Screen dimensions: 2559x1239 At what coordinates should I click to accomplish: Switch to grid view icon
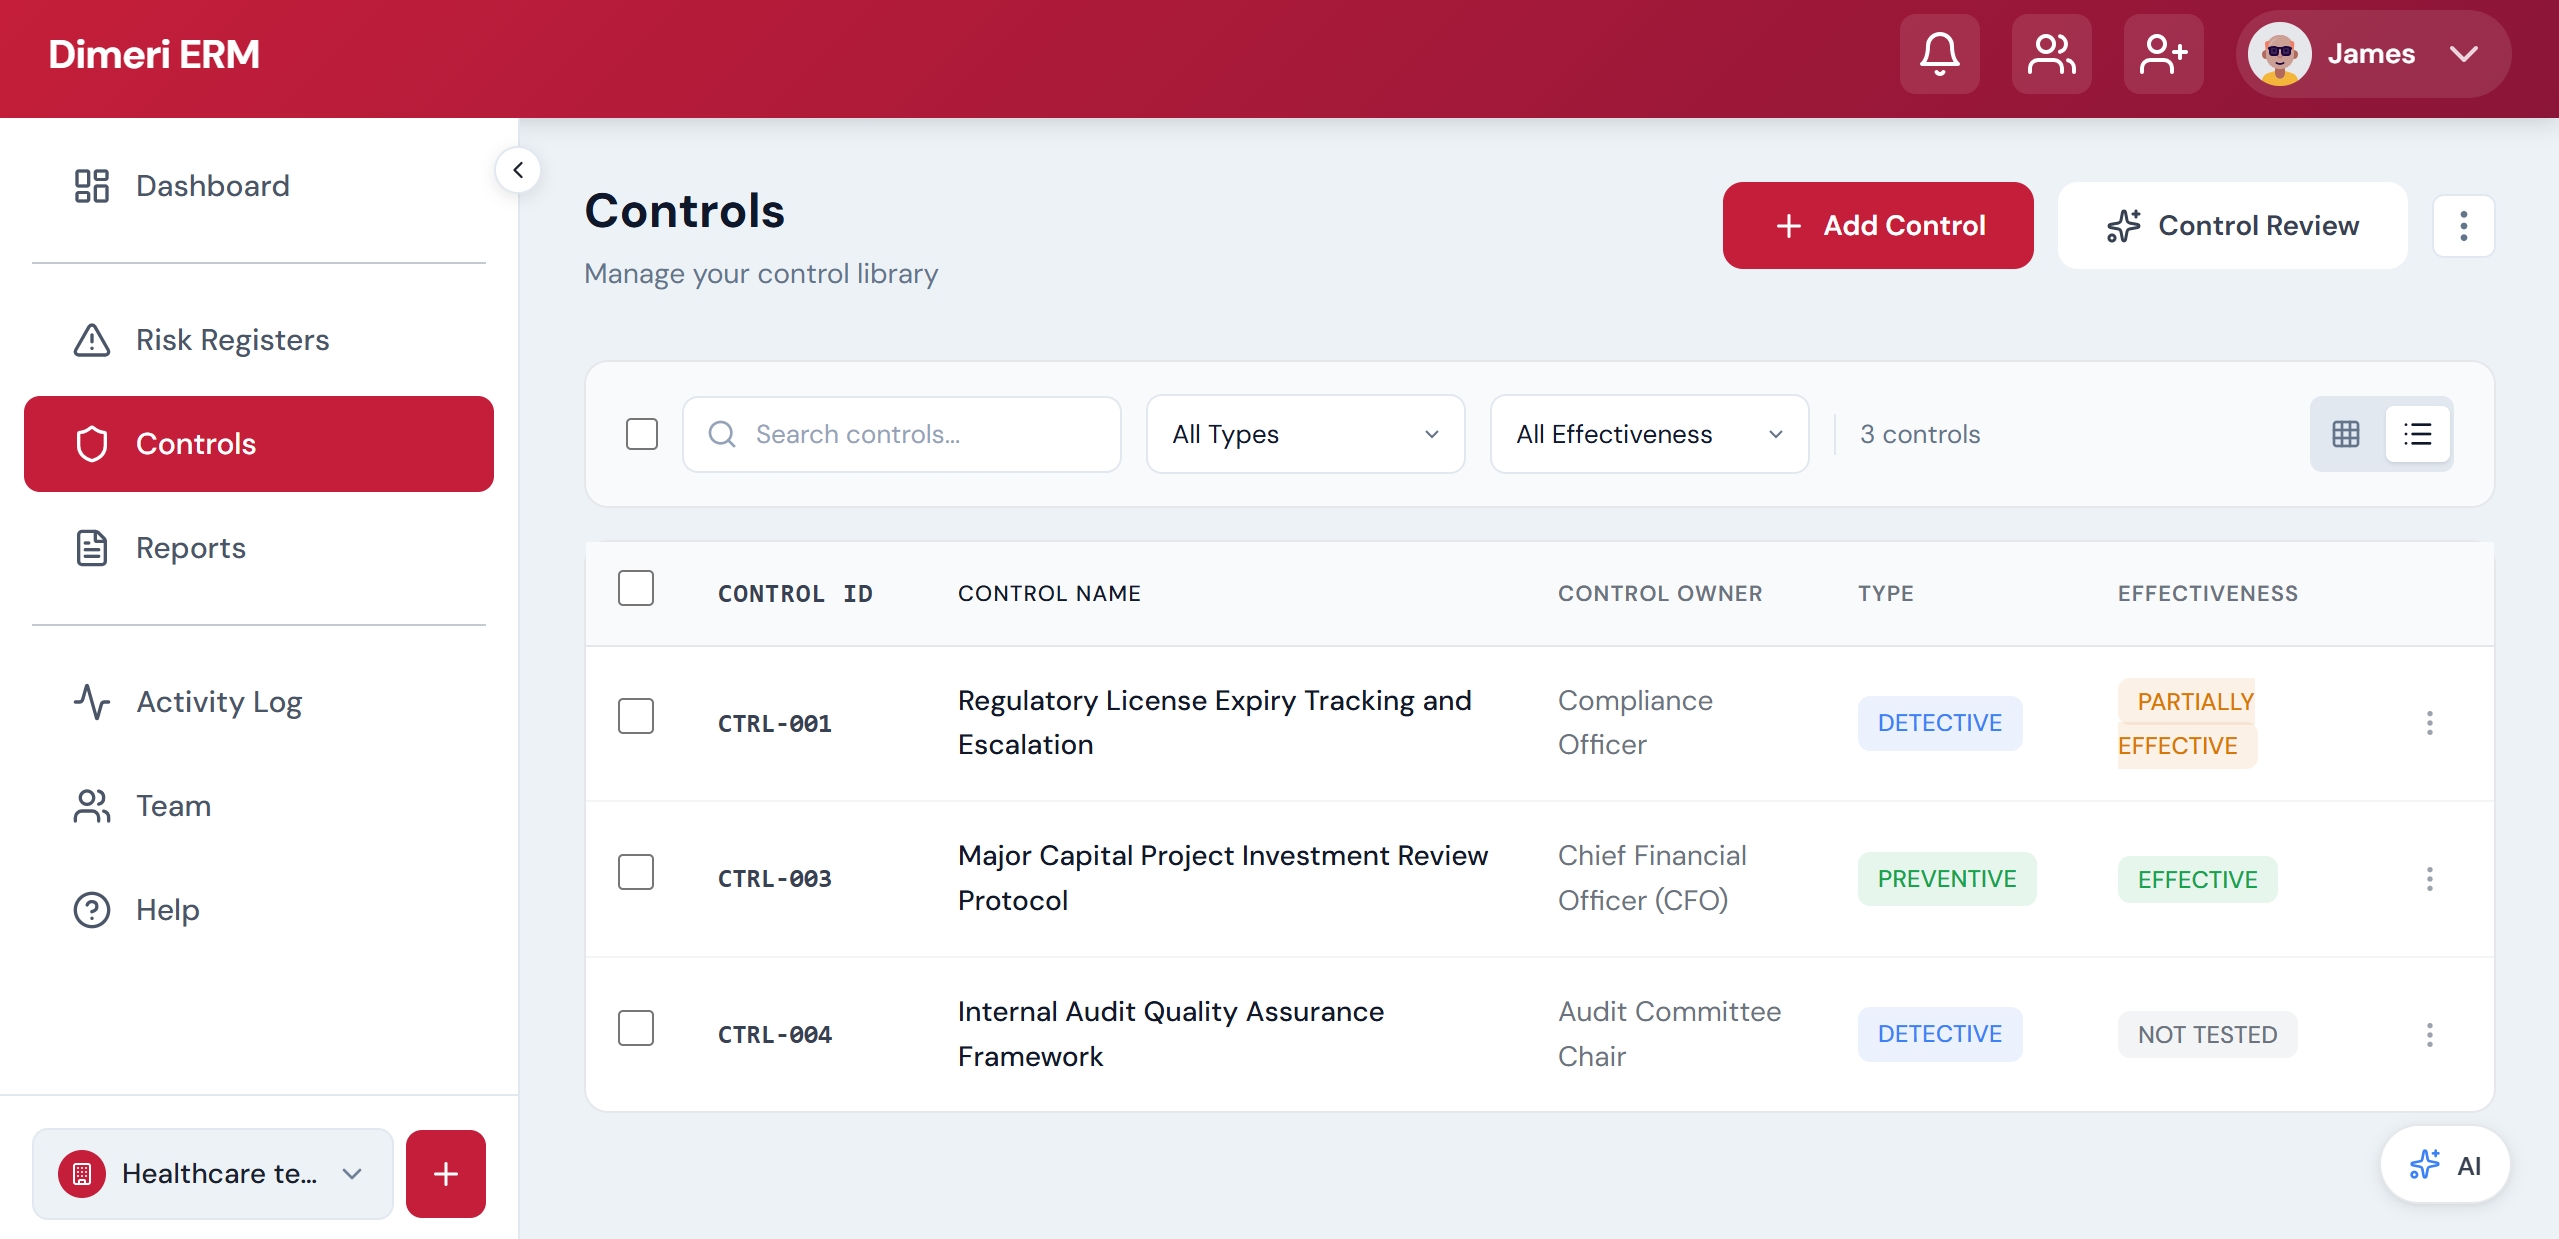[x=2345, y=434]
